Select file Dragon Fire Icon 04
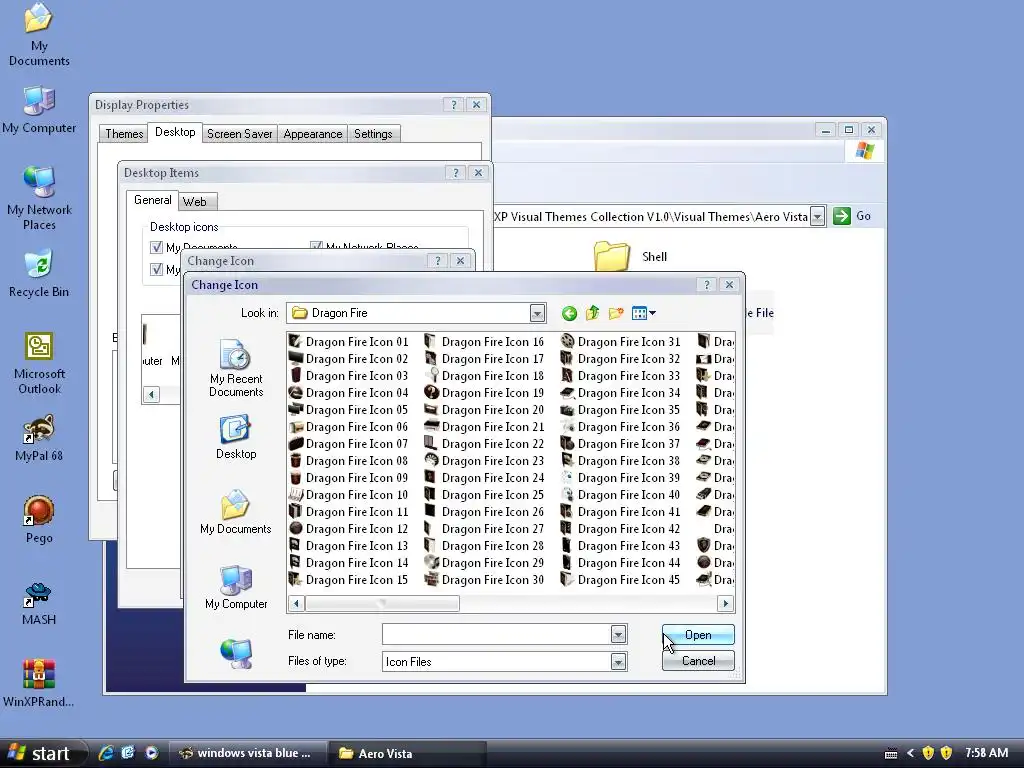 click(x=349, y=392)
